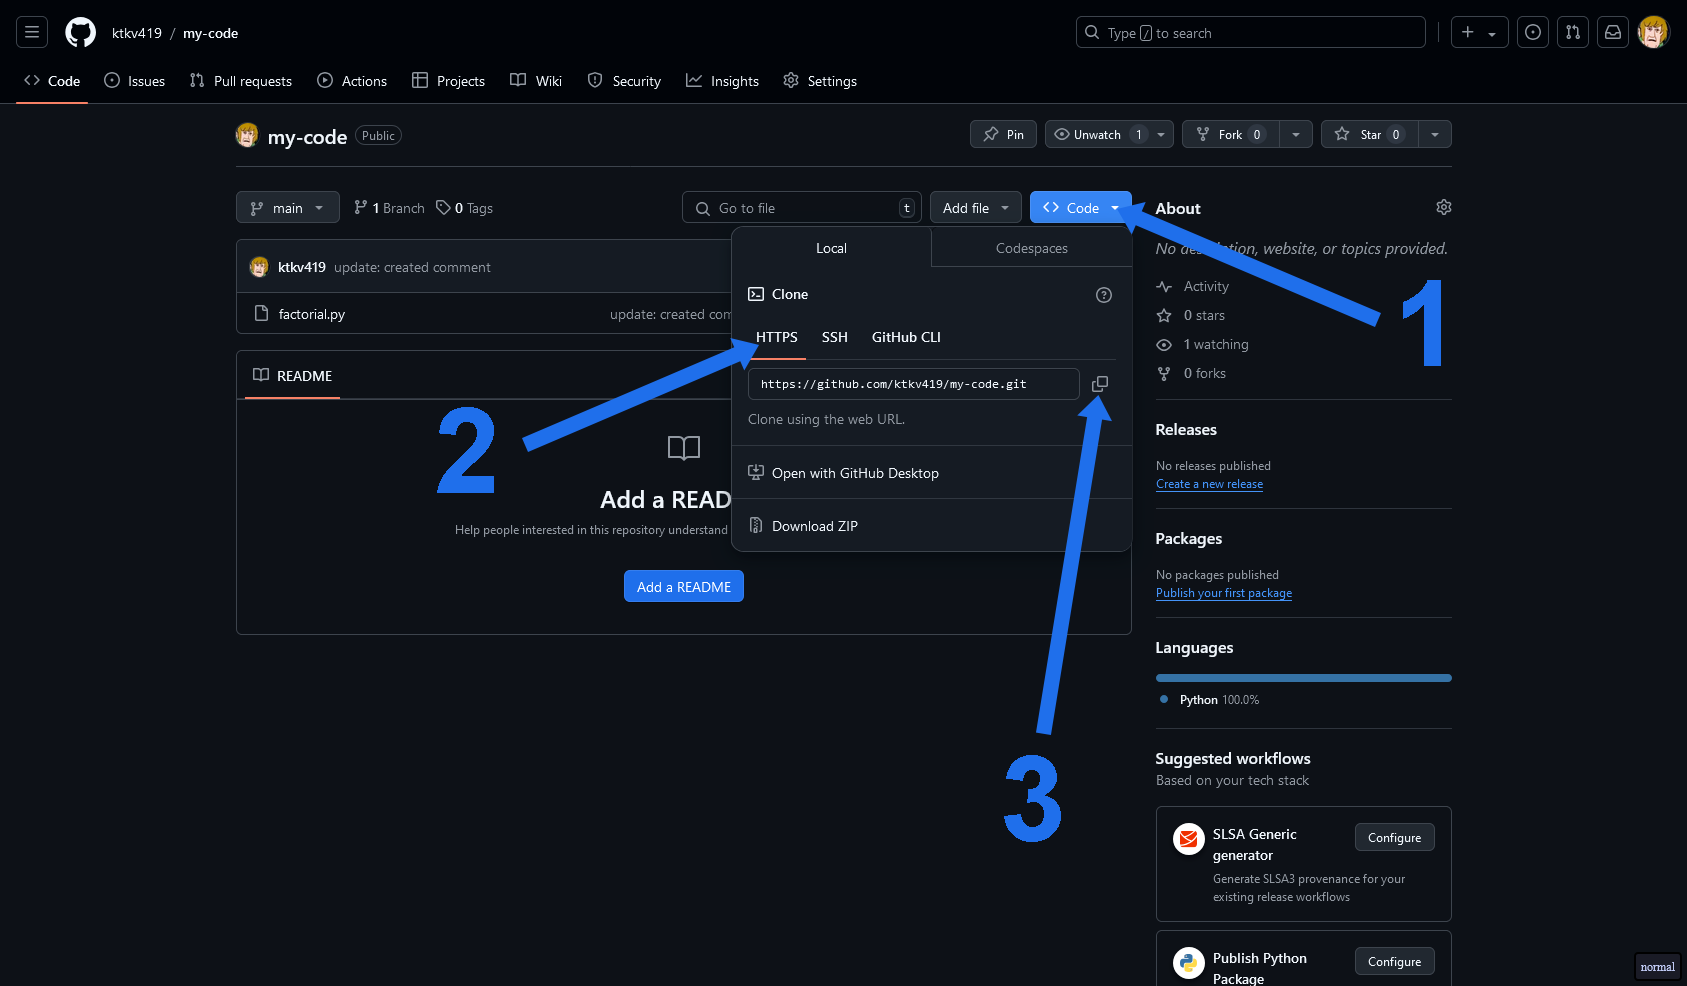
Task: Select the Local tab in clone panel
Action: tap(831, 248)
